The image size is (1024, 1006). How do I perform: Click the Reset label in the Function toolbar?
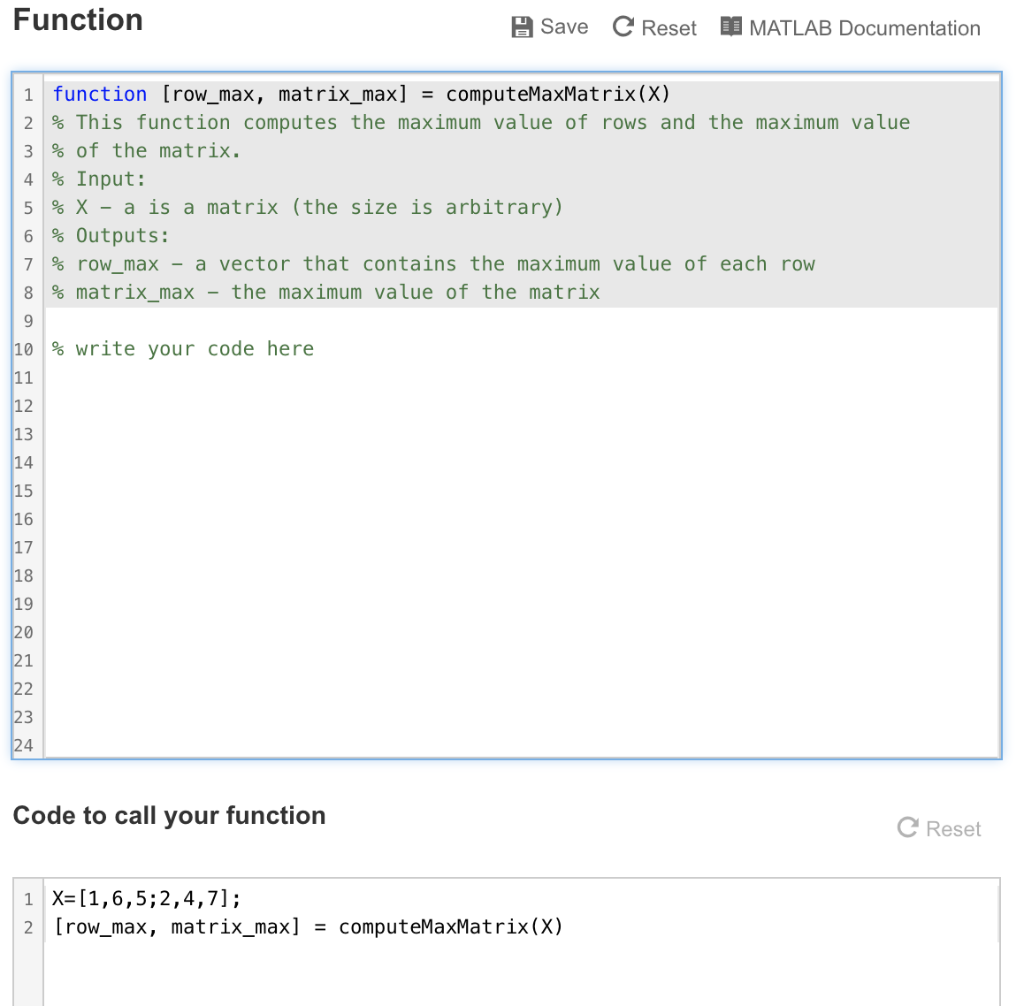tap(669, 28)
